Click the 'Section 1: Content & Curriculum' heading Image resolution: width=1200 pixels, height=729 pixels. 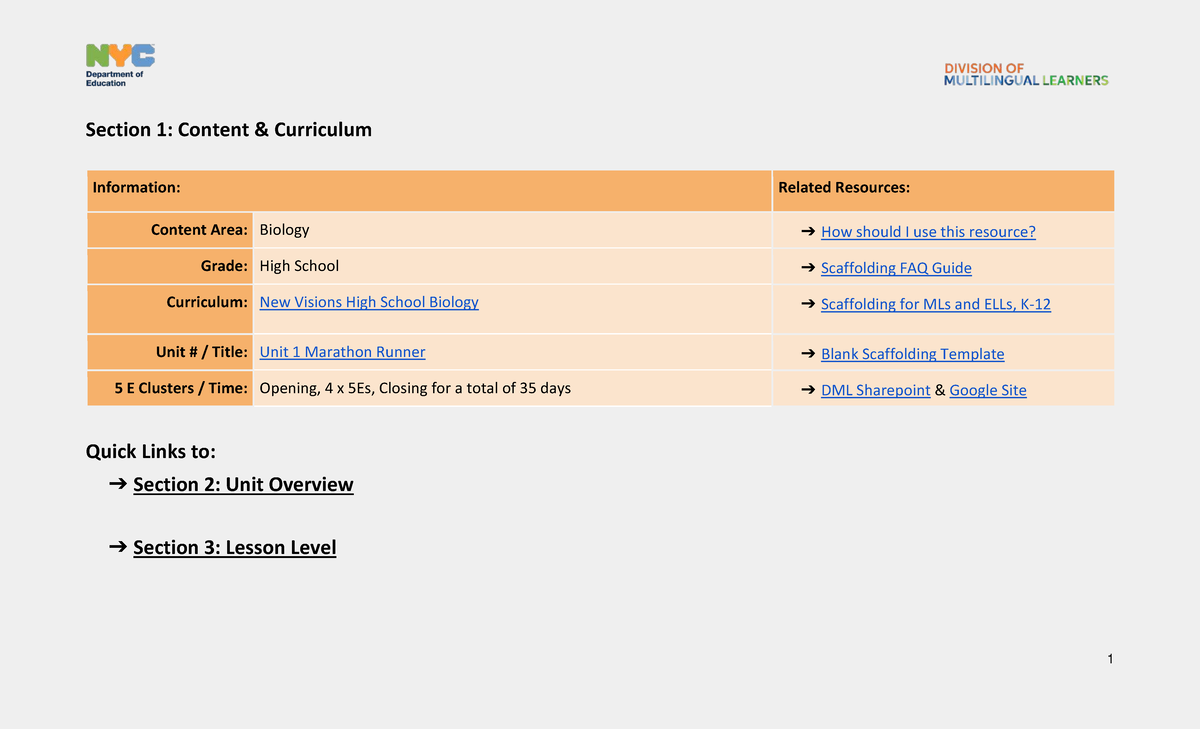(228, 130)
